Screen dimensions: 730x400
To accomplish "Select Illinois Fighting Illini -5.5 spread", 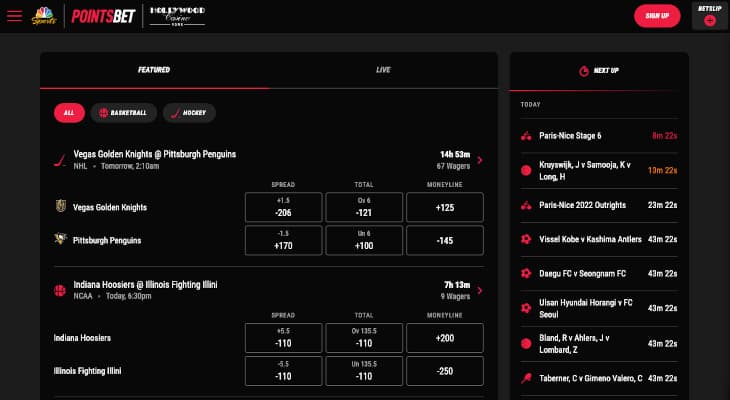I will [x=284, y=371].
